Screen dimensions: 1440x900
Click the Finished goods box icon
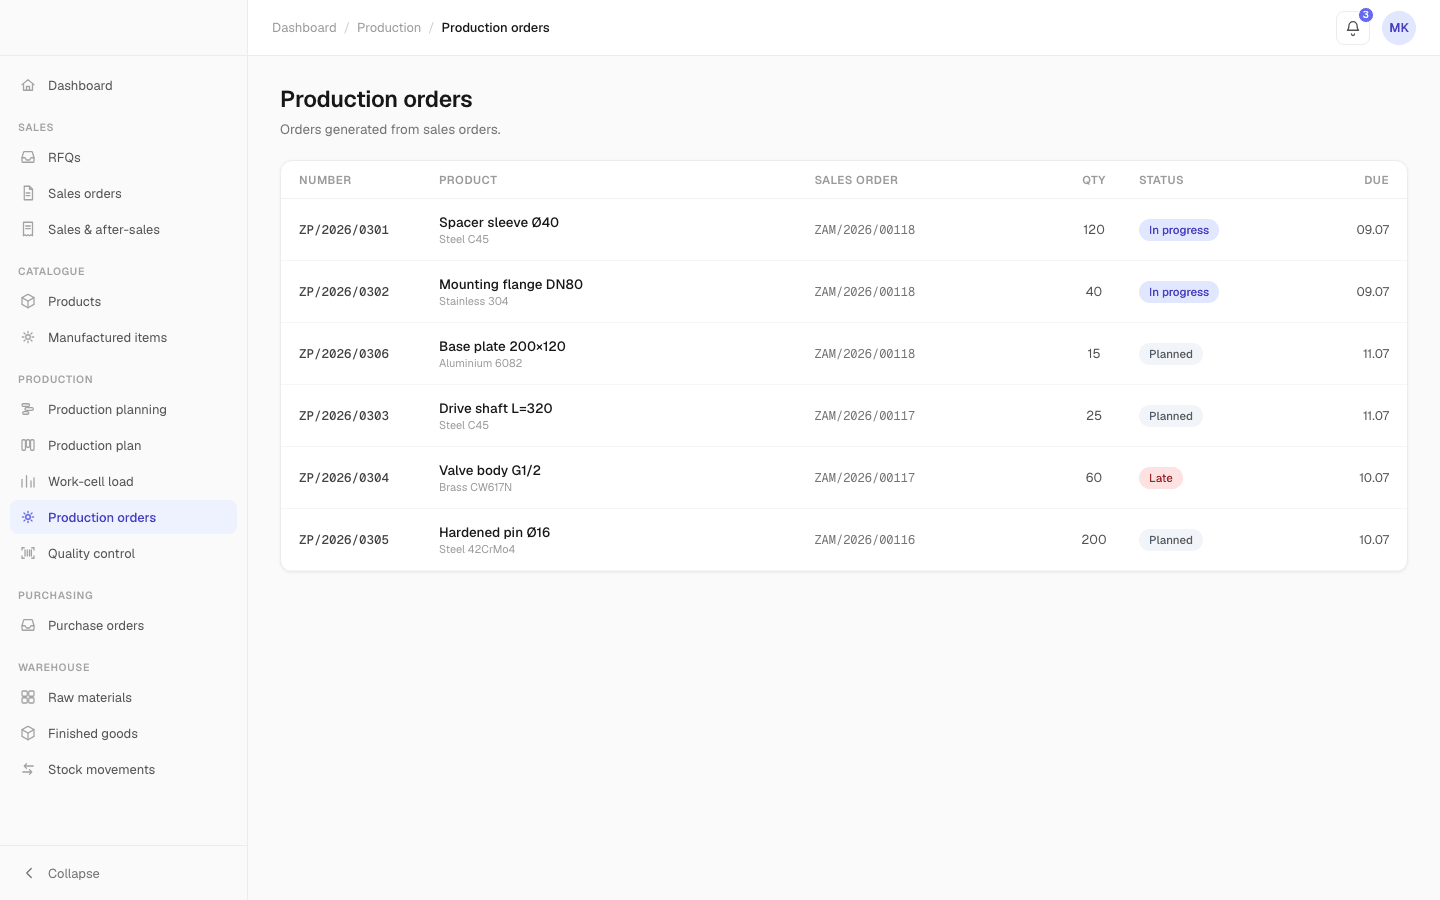coord(28,733)
